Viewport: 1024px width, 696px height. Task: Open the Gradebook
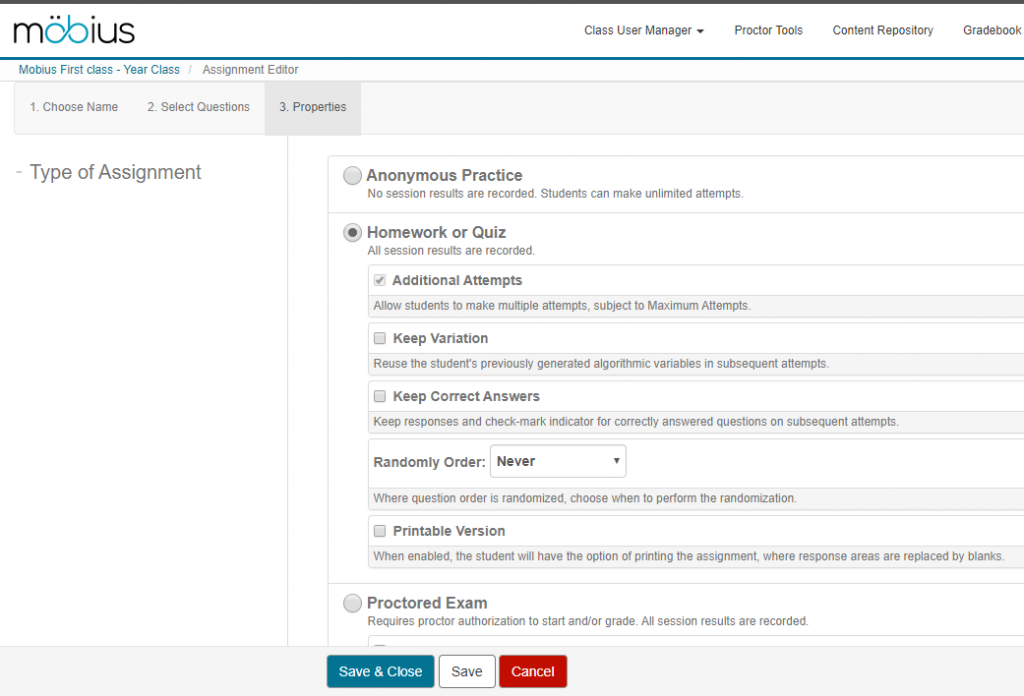tap(991, 30)
